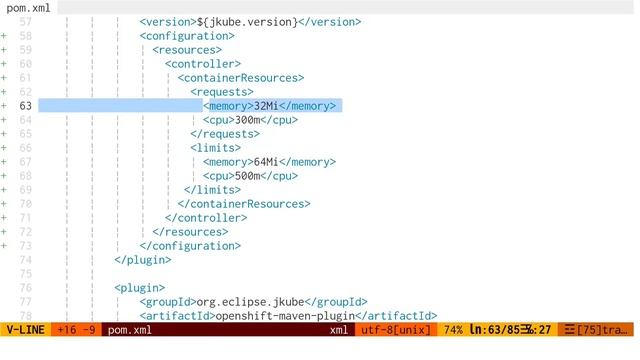
Task: Click the 64Mi memory value on line 67
Action: pyautogui.click(x=266, y=162)
